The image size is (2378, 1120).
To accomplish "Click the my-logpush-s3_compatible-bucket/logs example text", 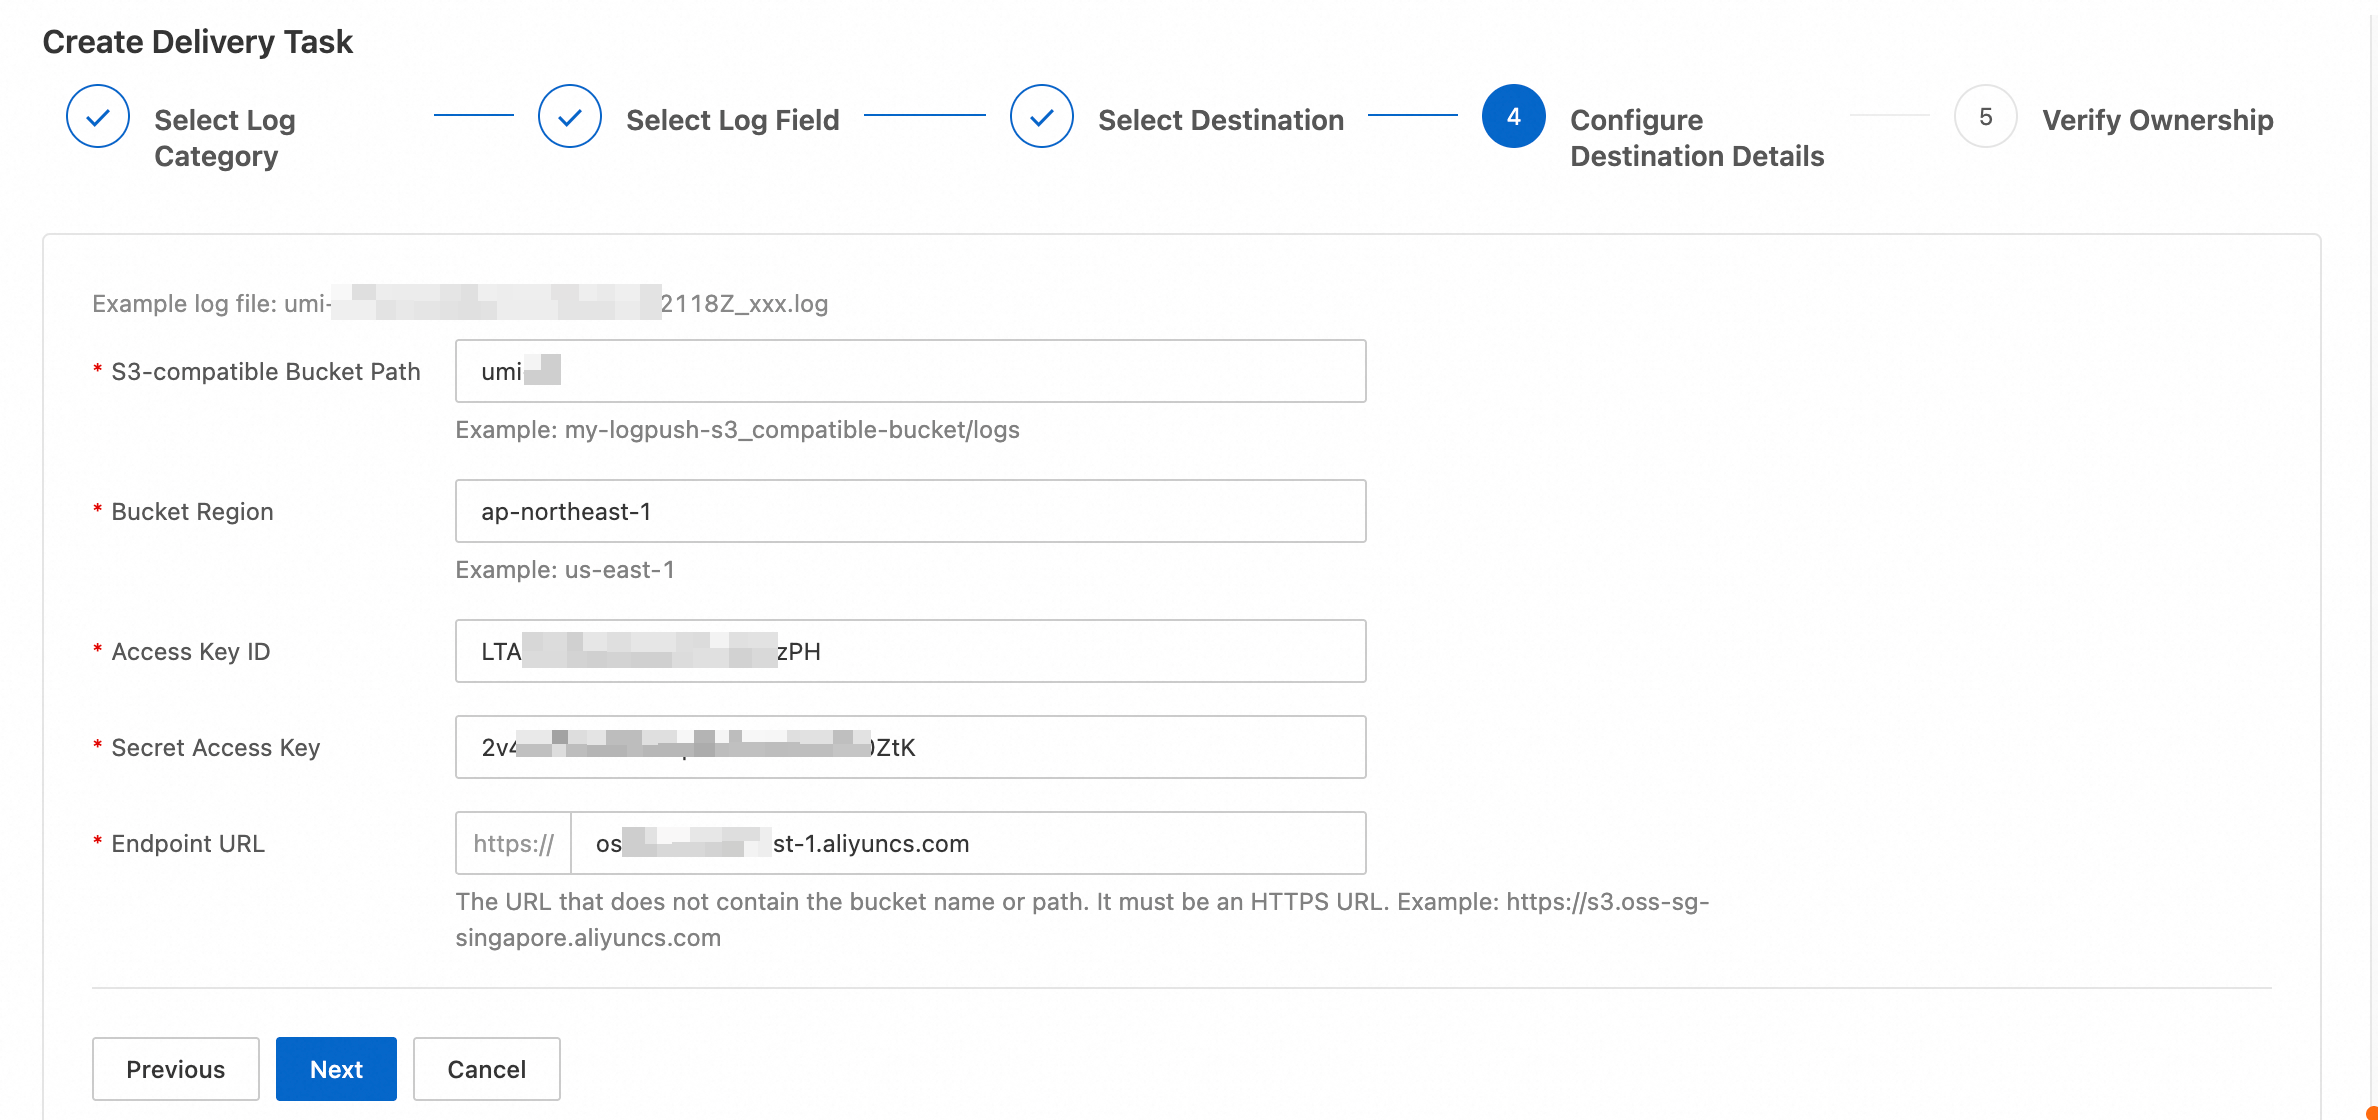I will pos(792,430).
